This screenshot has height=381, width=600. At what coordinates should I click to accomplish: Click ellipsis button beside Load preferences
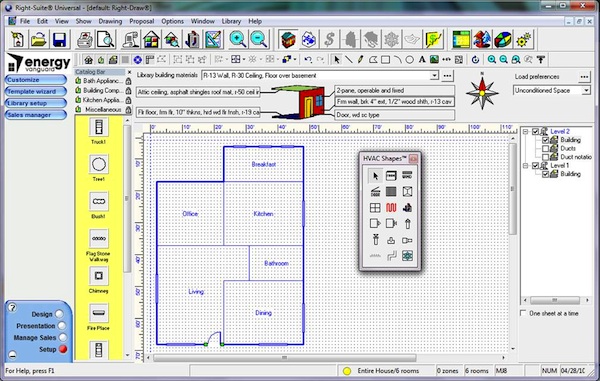pos(584,77)
